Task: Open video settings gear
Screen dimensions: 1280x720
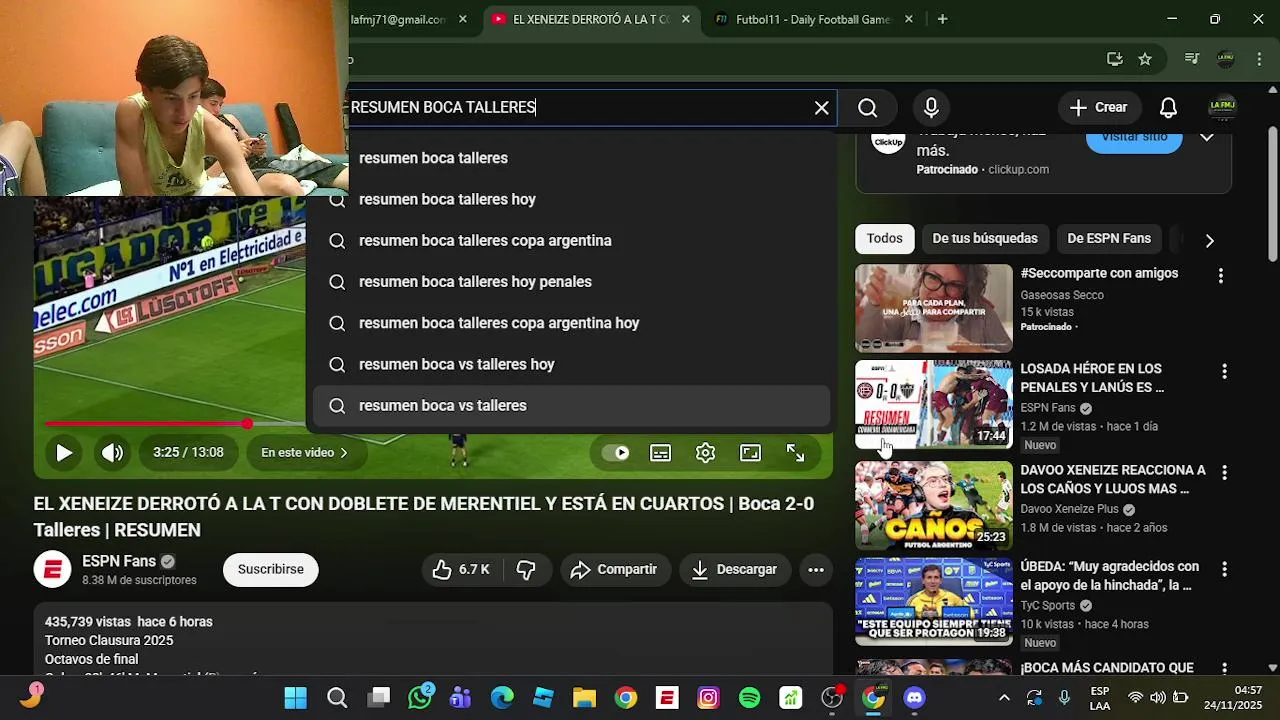Action: tap(705, 453)
